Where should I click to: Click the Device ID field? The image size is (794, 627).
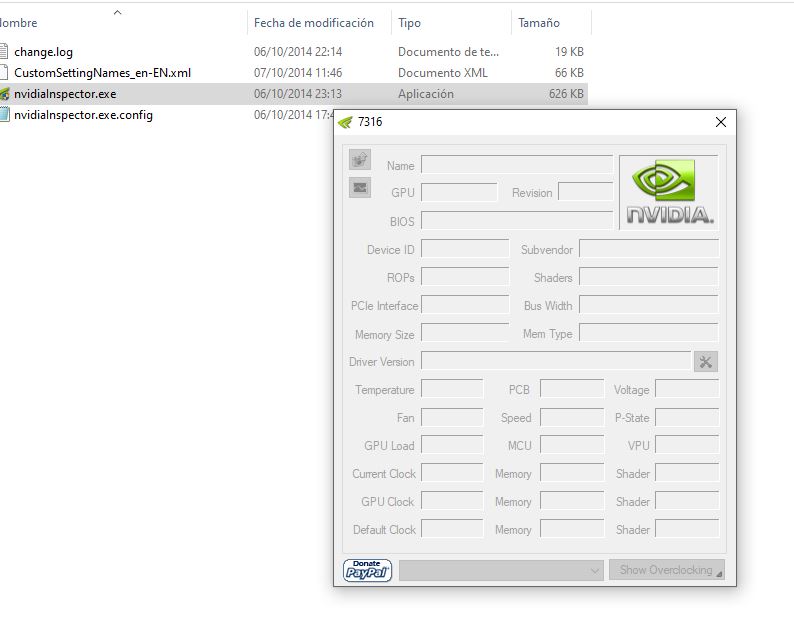click(465, 249)
